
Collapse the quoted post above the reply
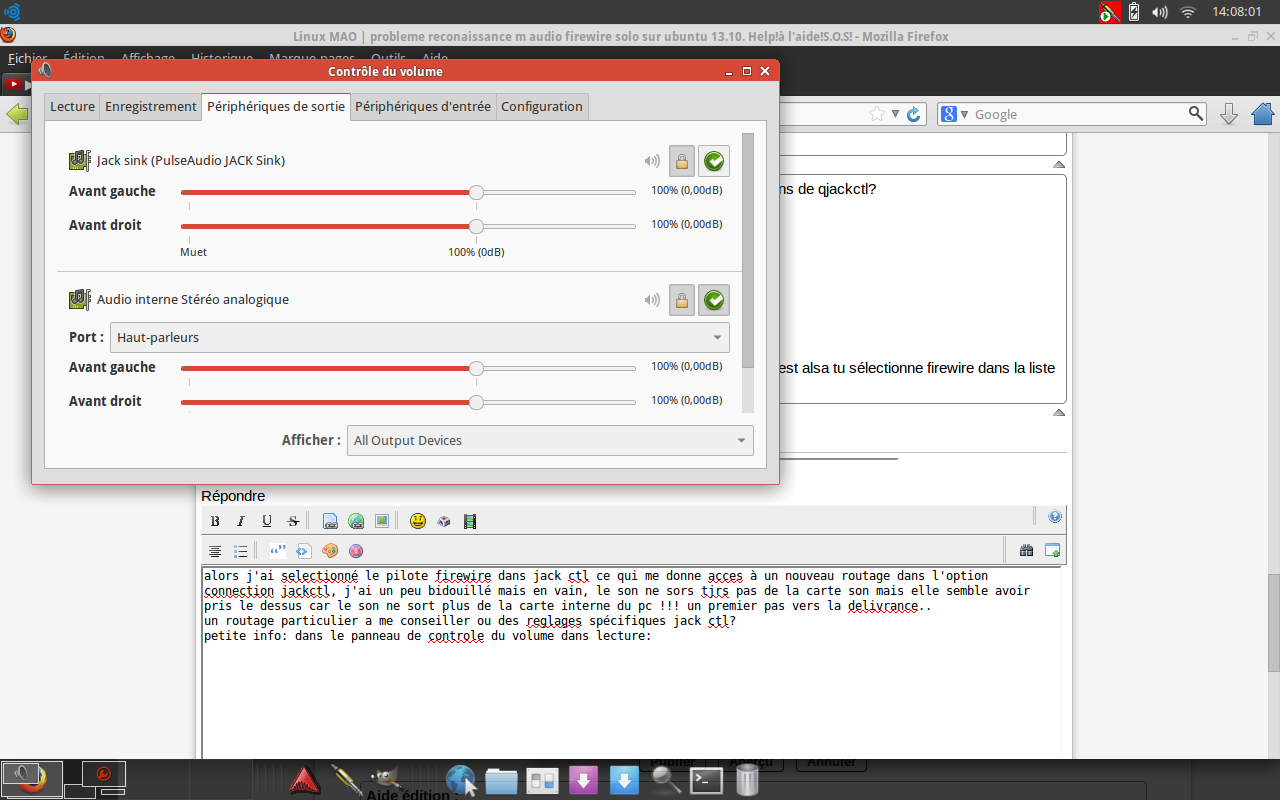pos(1059,412)
